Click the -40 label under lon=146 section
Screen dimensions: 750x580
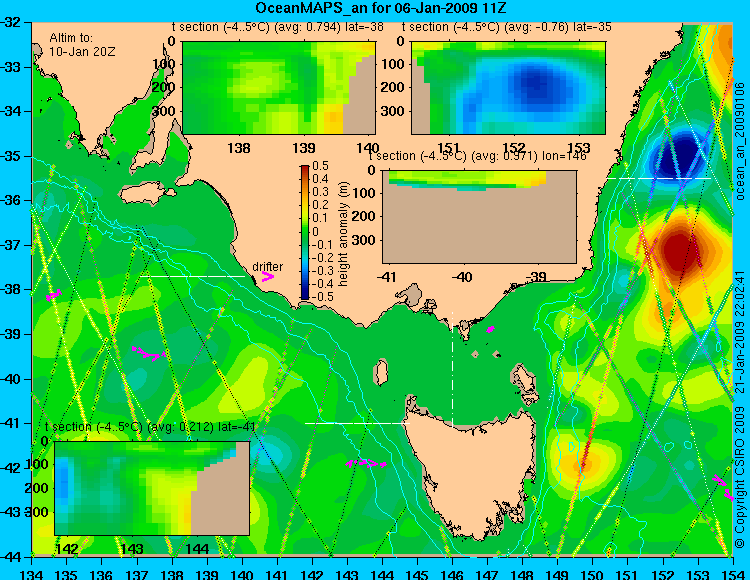point(462,277)
